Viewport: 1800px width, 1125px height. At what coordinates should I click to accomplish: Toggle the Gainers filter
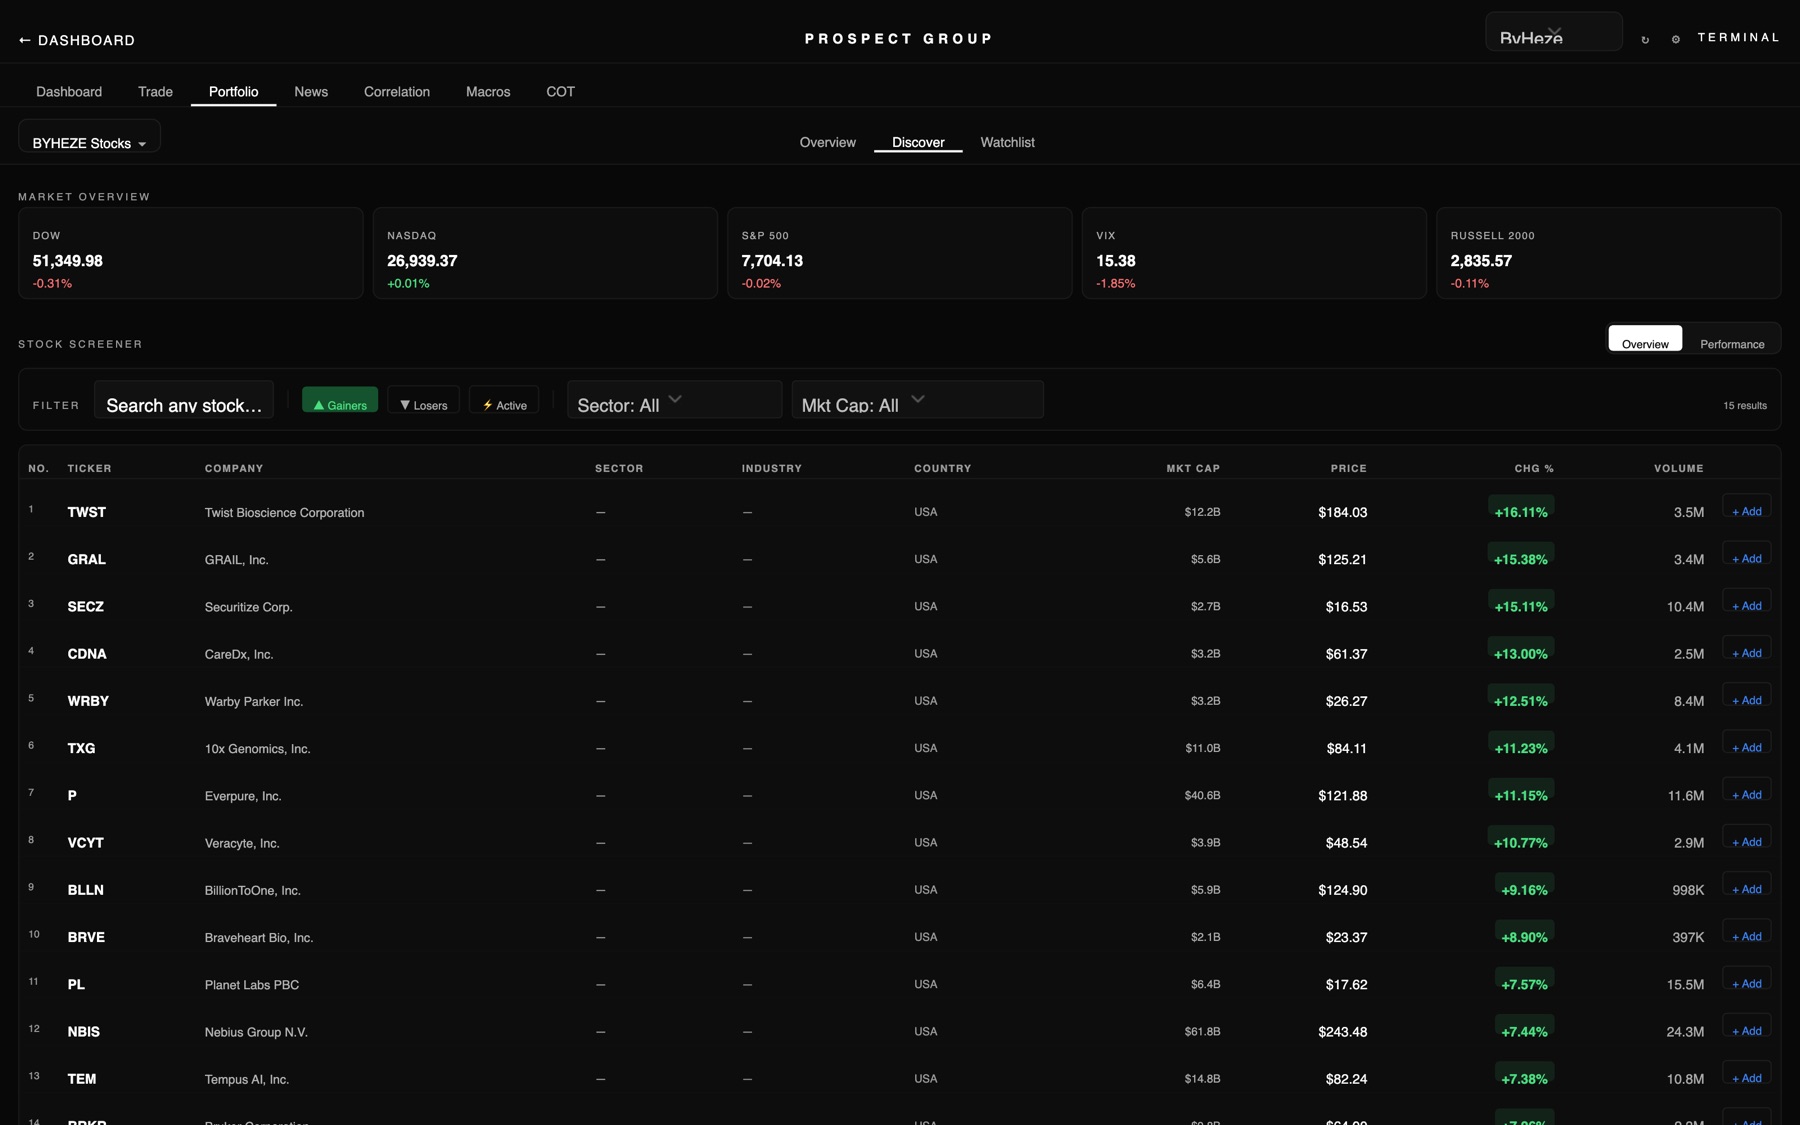tap(340, 399)
